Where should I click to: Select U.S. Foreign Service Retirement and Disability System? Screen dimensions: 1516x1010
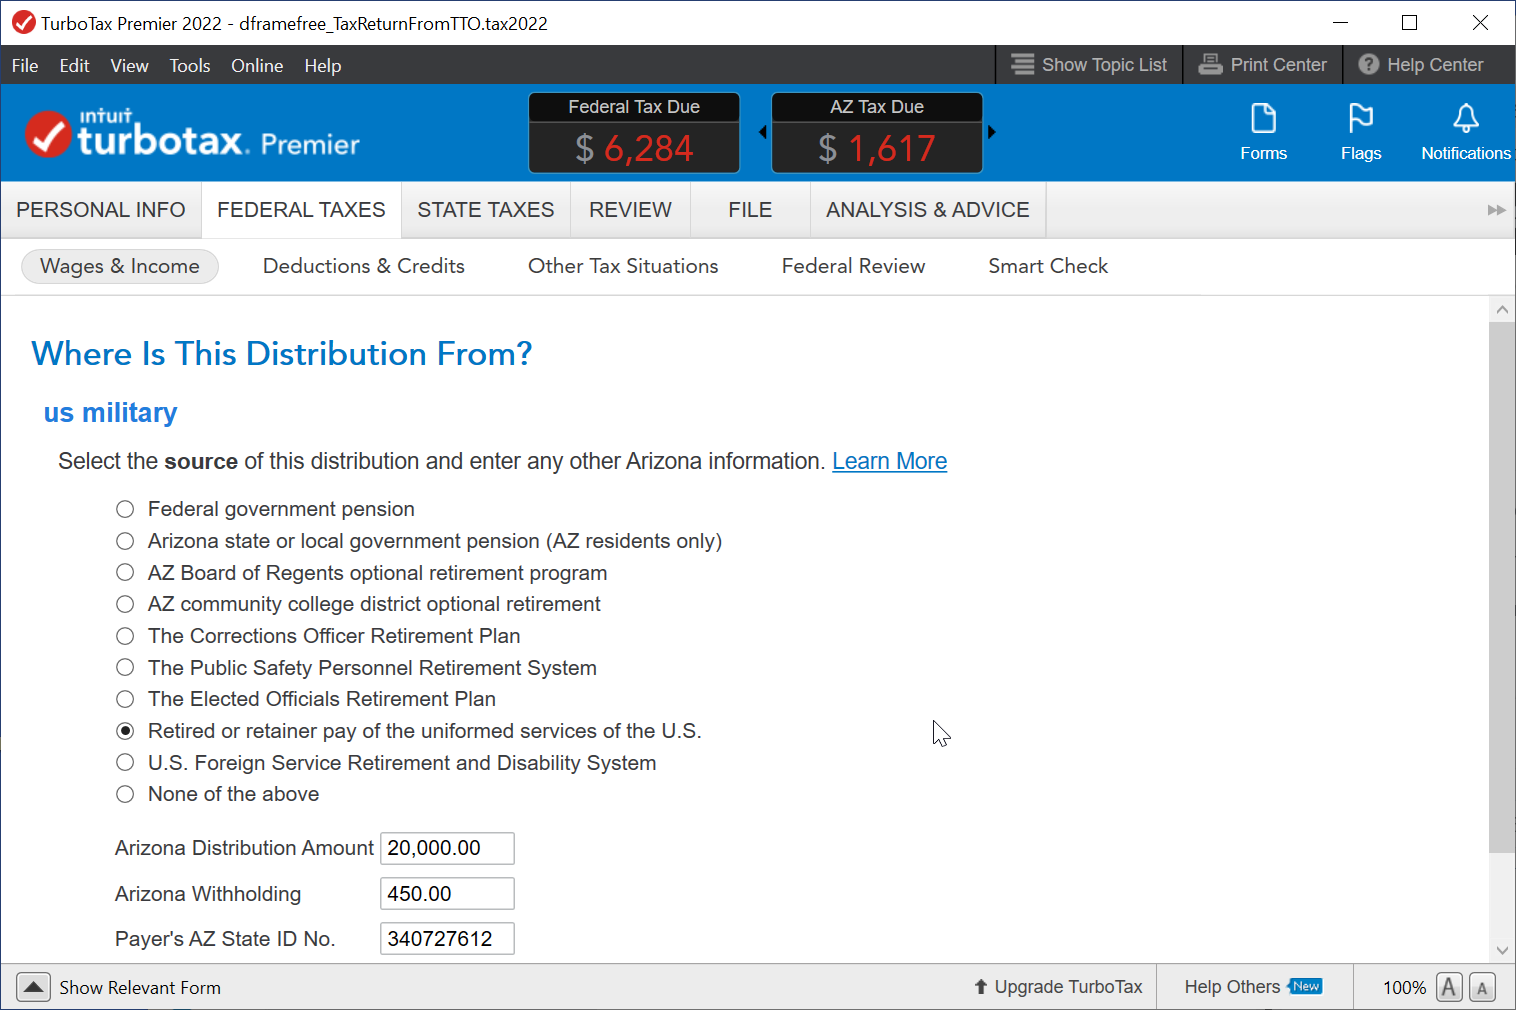click(125, 763)
